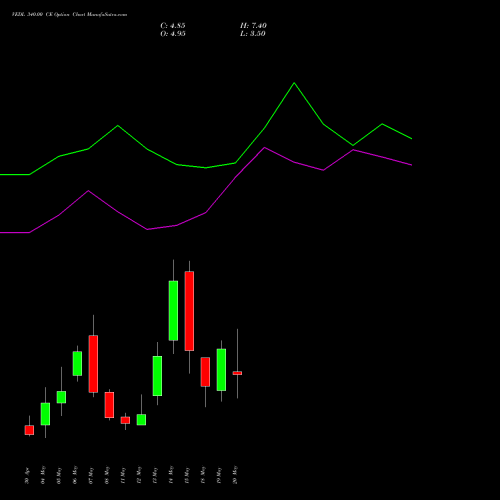This screenshot has height=500, width=500.
Task: Click the small green candlestick for 12 May
Action: (141, 420)
